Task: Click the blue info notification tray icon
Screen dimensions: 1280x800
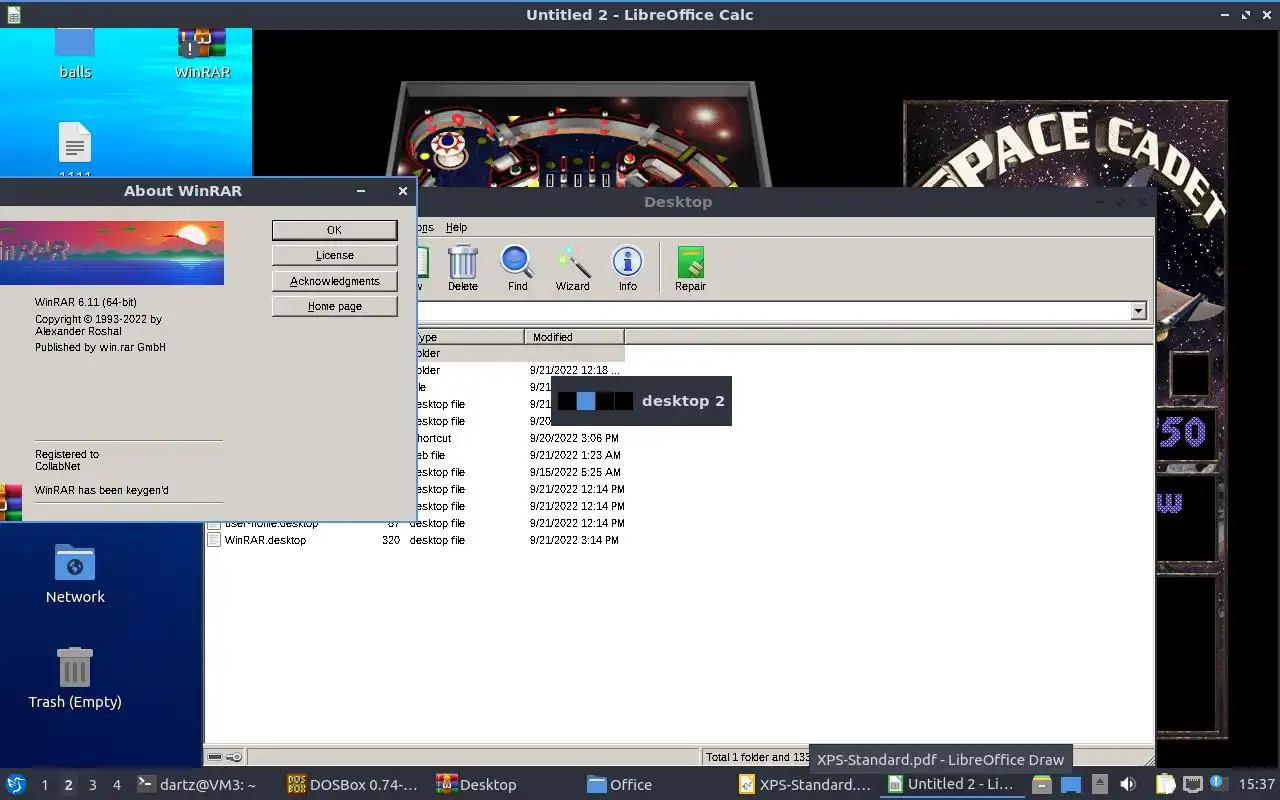Action: pyautogui.click(x=1218, y=783)
